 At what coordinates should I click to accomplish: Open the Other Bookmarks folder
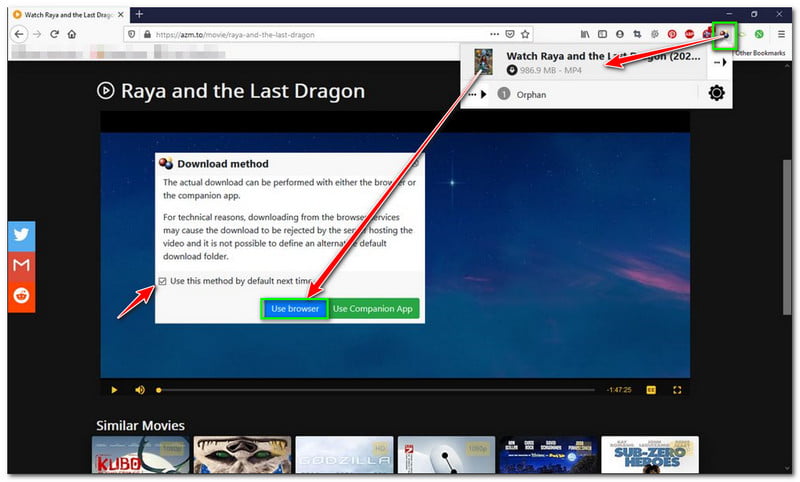coord(760,53)
